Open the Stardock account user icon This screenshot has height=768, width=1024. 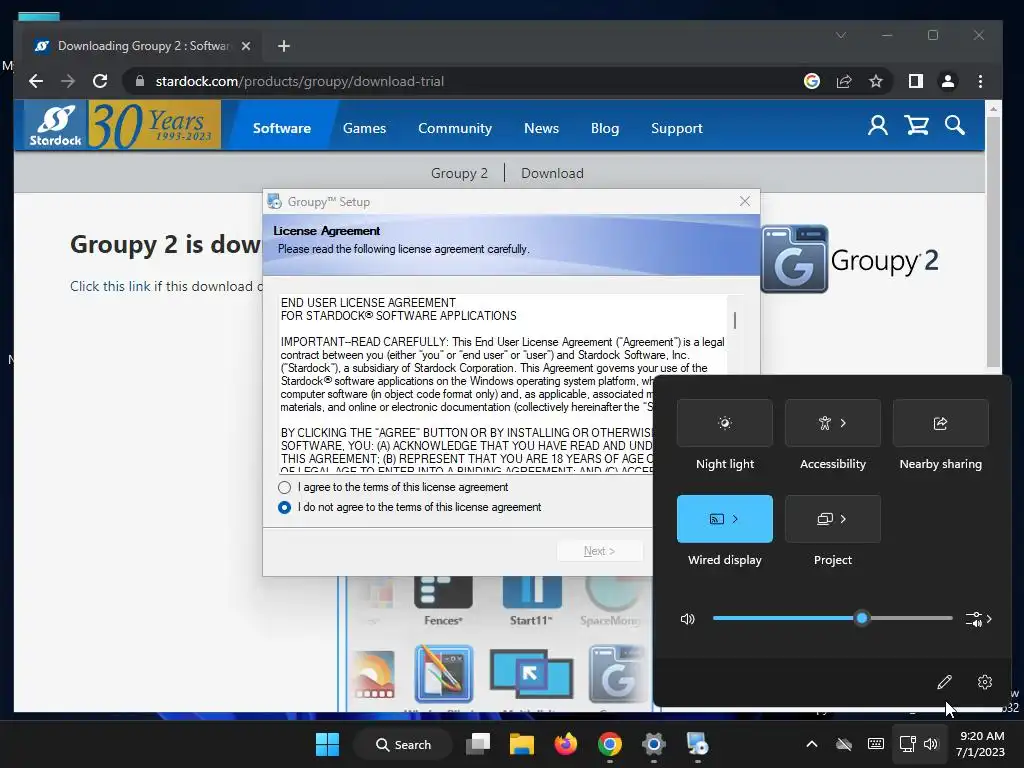(877, 125)
